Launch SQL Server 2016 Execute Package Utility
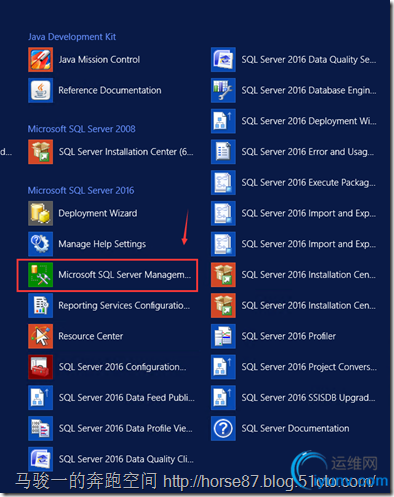Viewport: 394px width, 497px height. coord(293,183)
